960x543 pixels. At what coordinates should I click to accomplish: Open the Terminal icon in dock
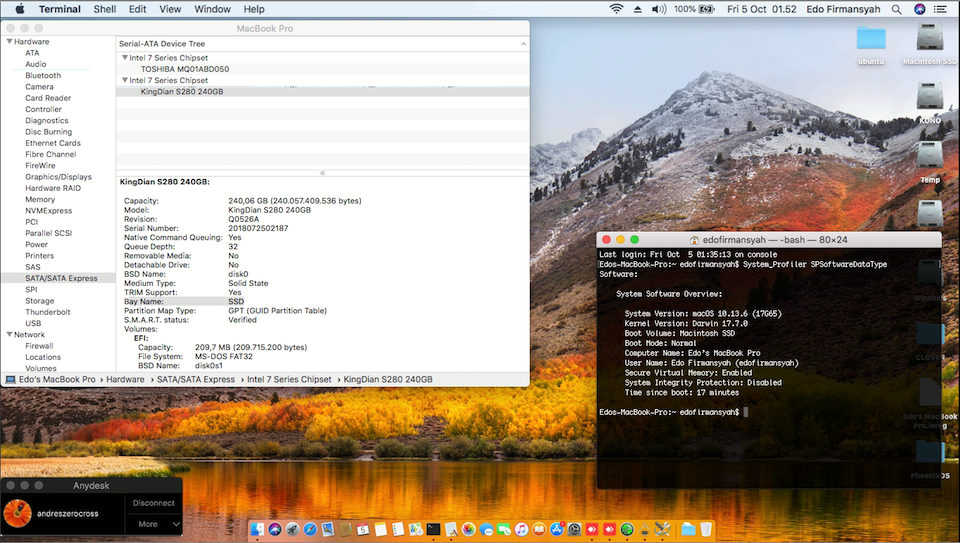click(433, 529)
